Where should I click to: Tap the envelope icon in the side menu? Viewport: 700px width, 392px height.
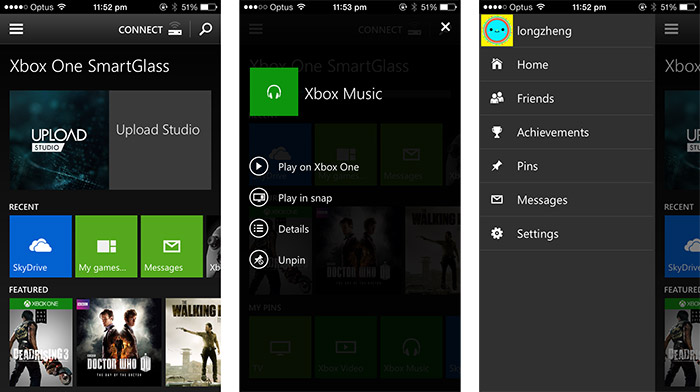[x=497, y=200]
